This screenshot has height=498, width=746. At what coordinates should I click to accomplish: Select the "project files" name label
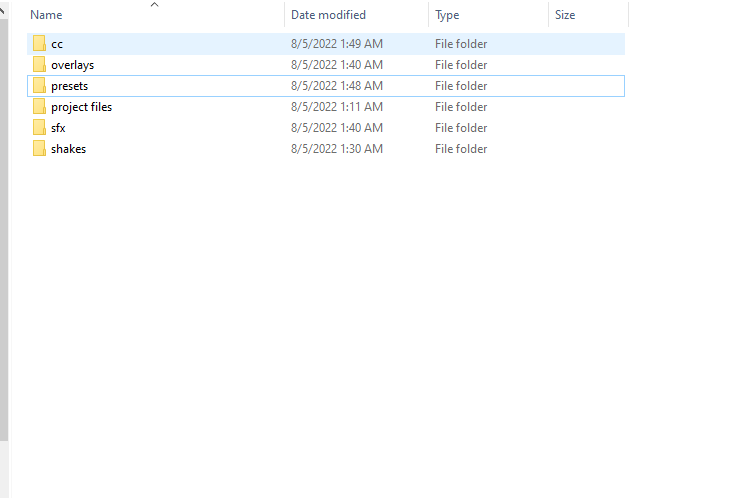pyautogui.click(x=81, y=107)
